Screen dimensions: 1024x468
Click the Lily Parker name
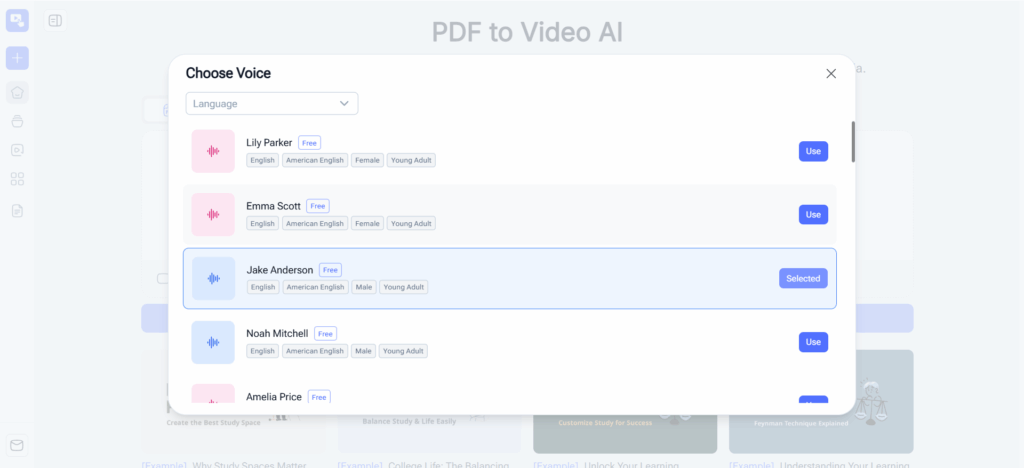click(269, 142)
